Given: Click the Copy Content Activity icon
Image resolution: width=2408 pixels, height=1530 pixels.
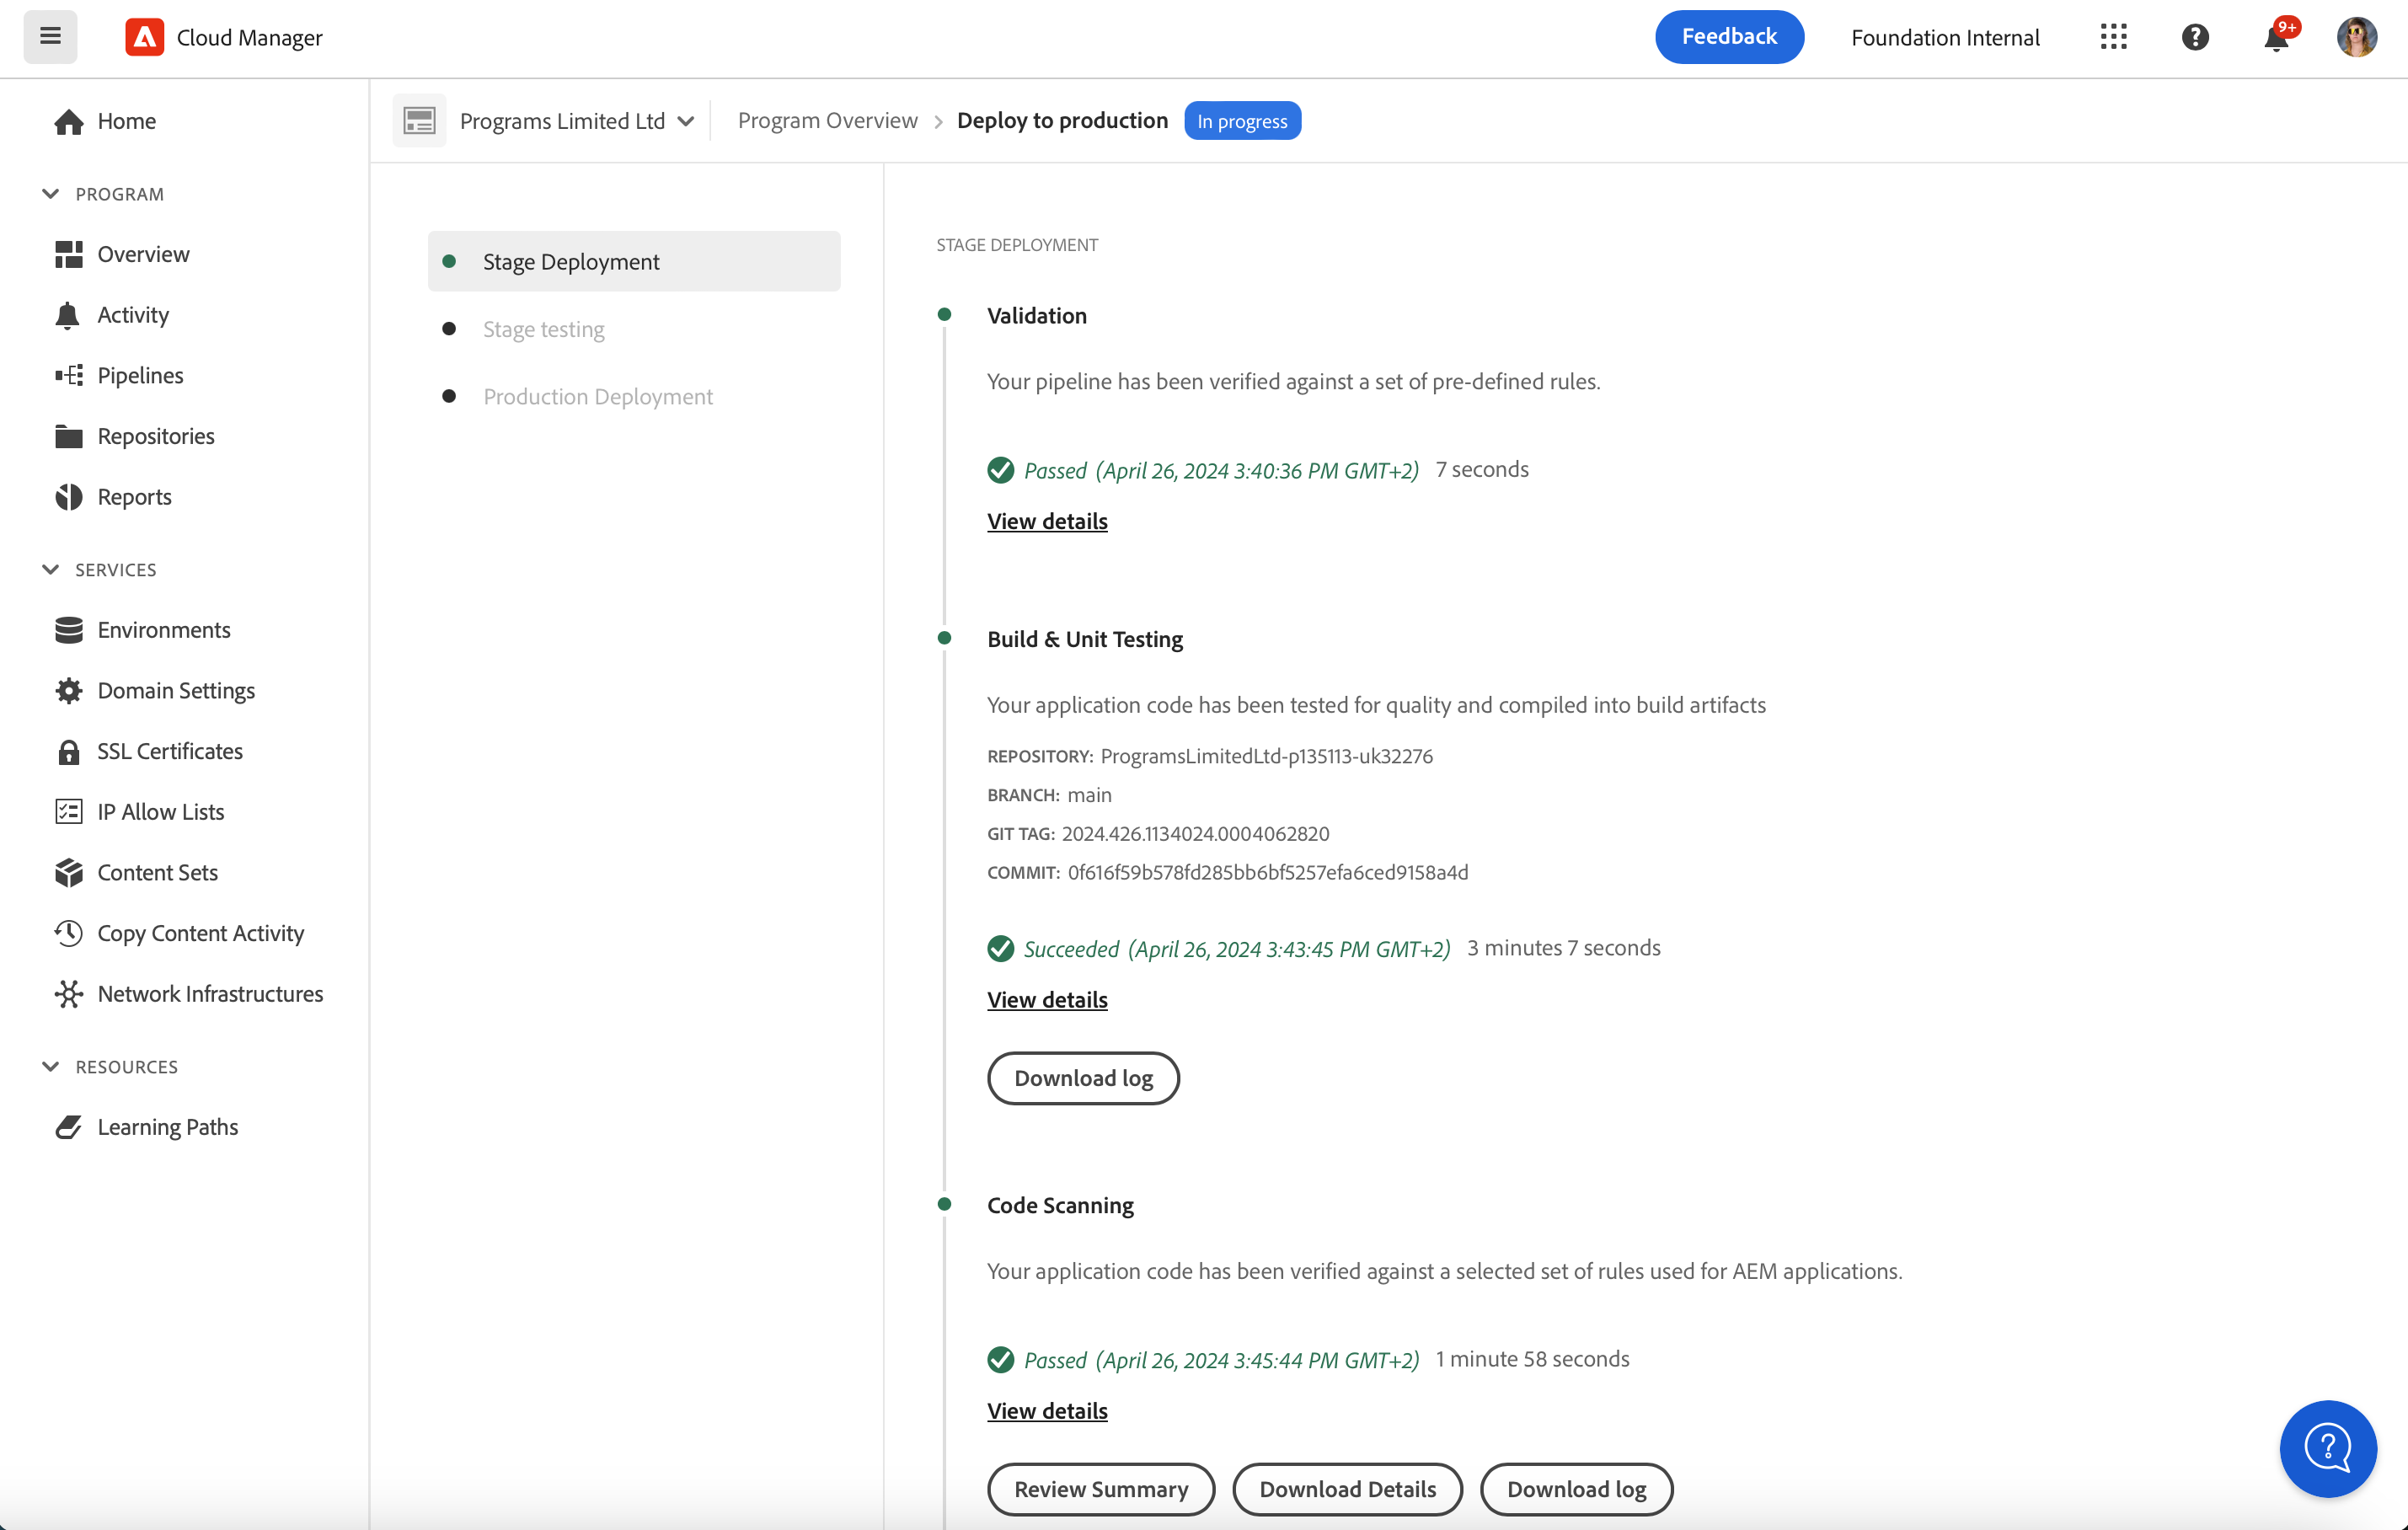Looking at the screenshot, I should (x=68, y=933).
